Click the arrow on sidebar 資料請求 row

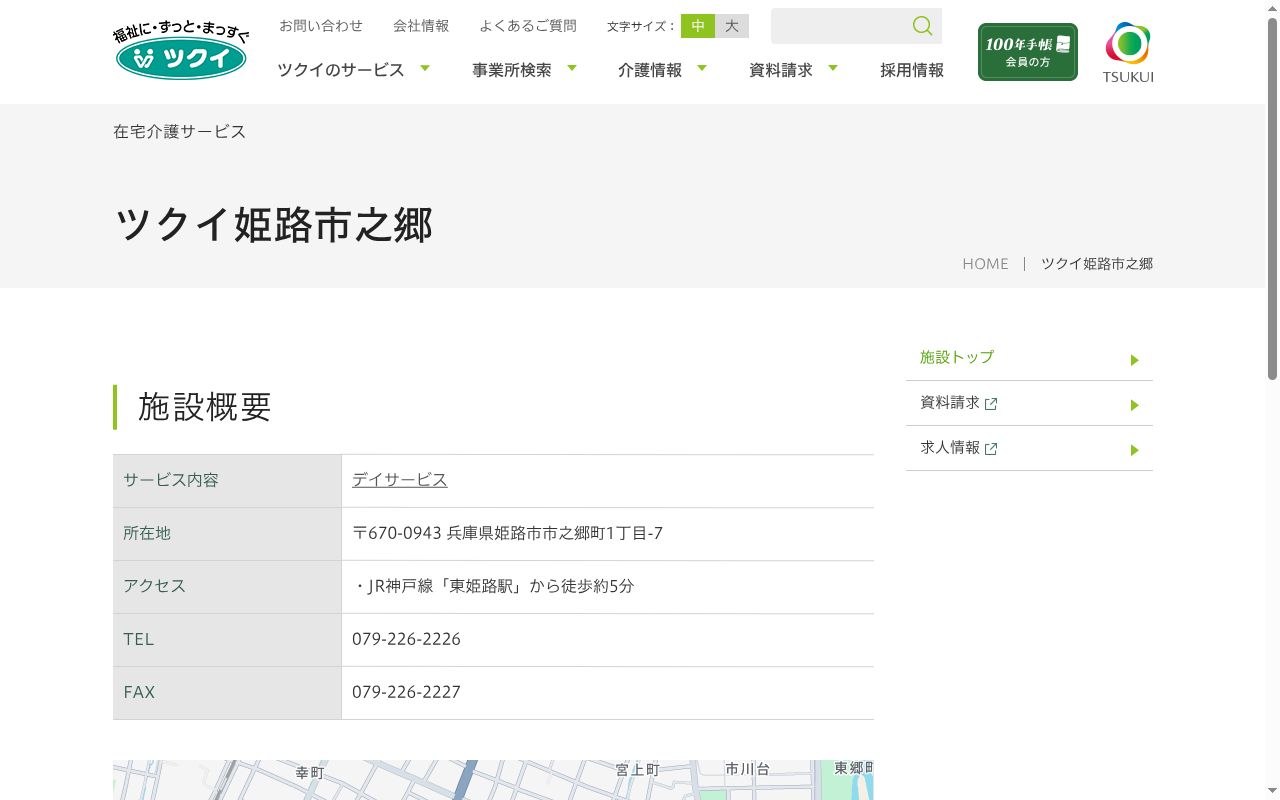point(1135,405)
